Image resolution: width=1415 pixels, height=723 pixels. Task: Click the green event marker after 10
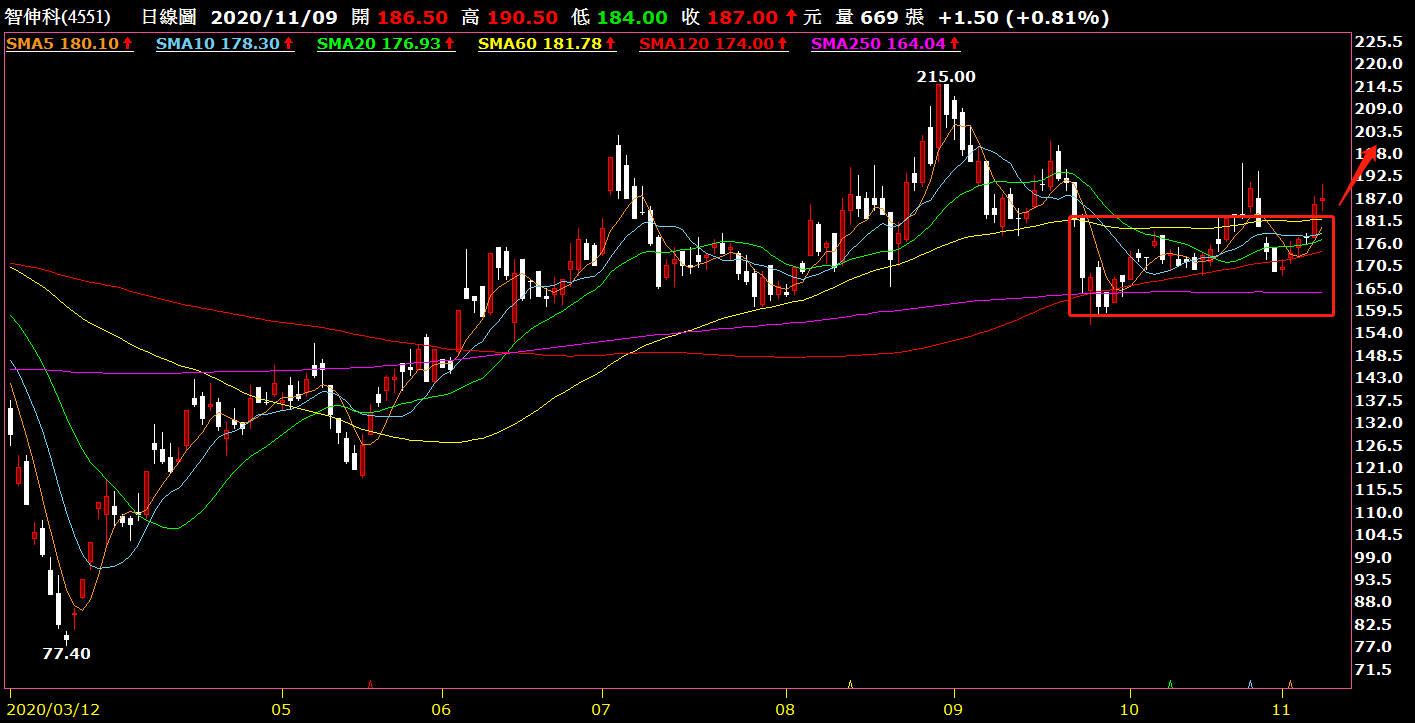tap(1170, 684)
